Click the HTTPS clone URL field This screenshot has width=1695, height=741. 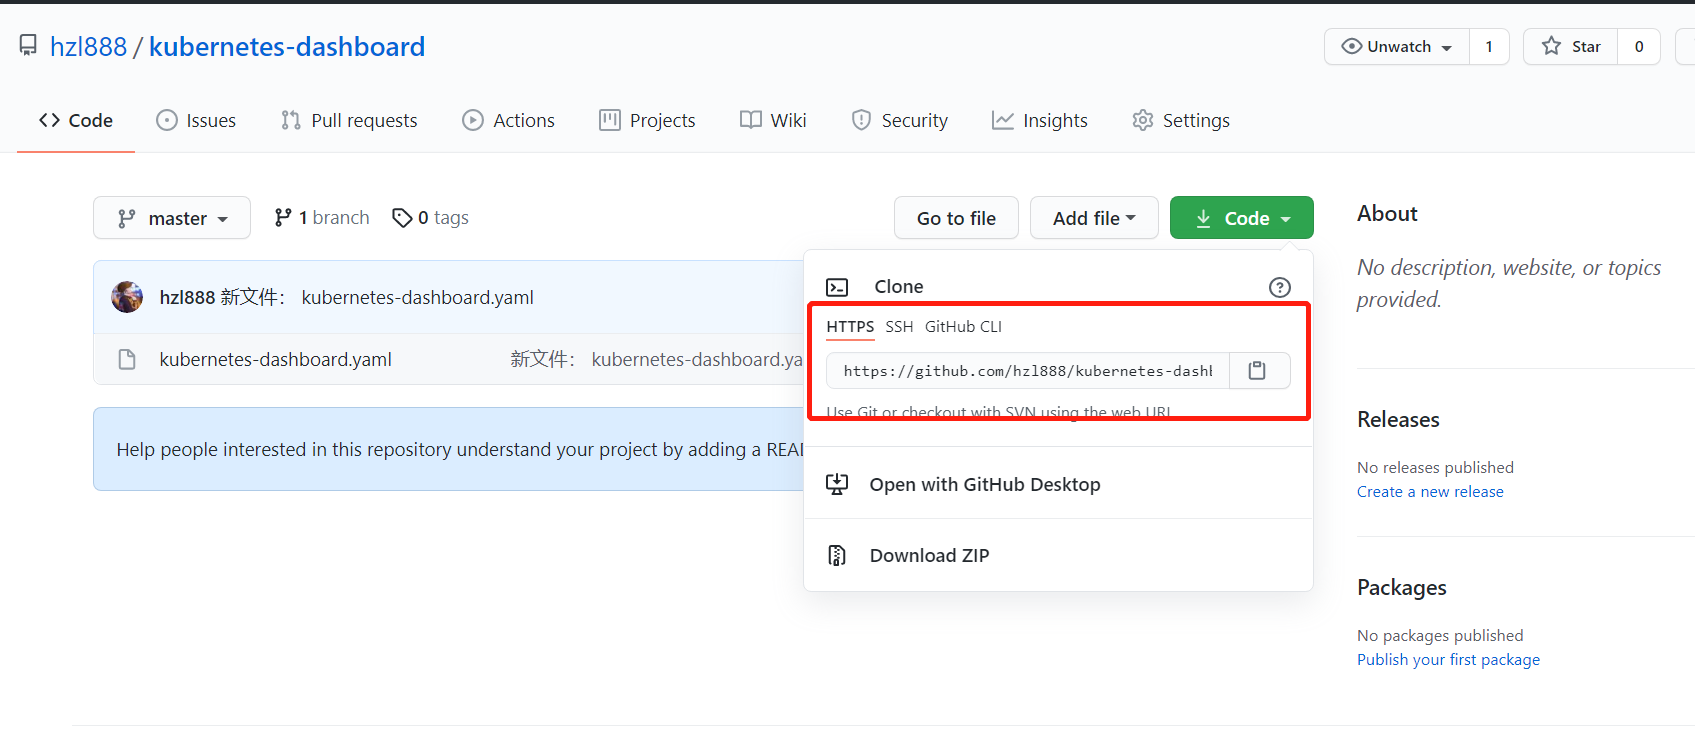tap(1028, 370)
